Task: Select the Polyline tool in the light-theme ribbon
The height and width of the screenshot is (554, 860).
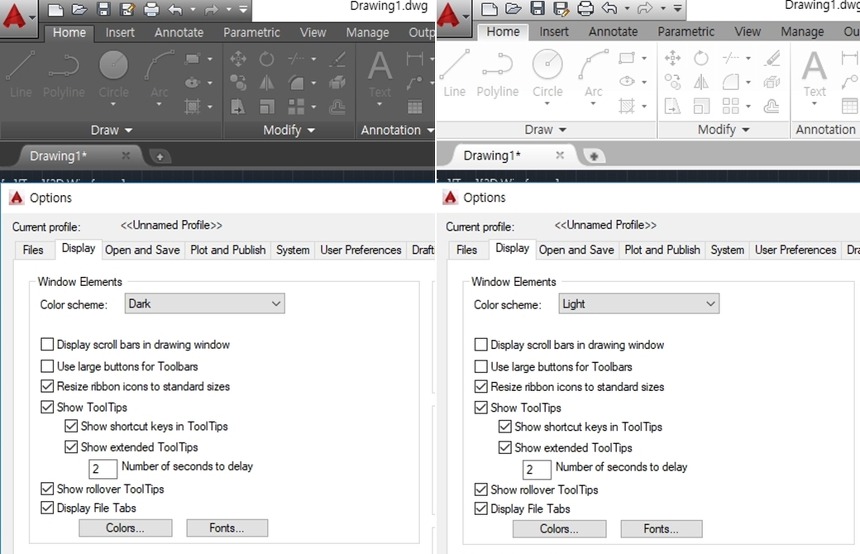Action: [x=497, y=75]
